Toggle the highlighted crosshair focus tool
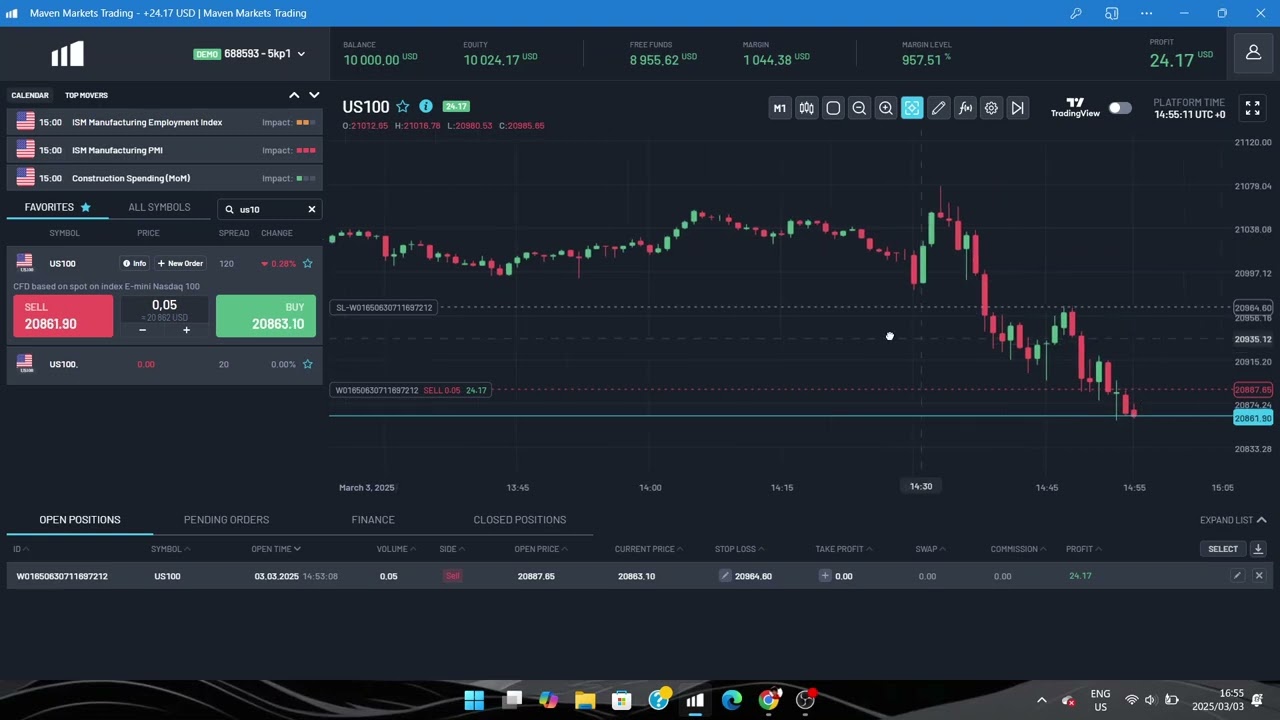1280x720 pixels. click(912, 108)
